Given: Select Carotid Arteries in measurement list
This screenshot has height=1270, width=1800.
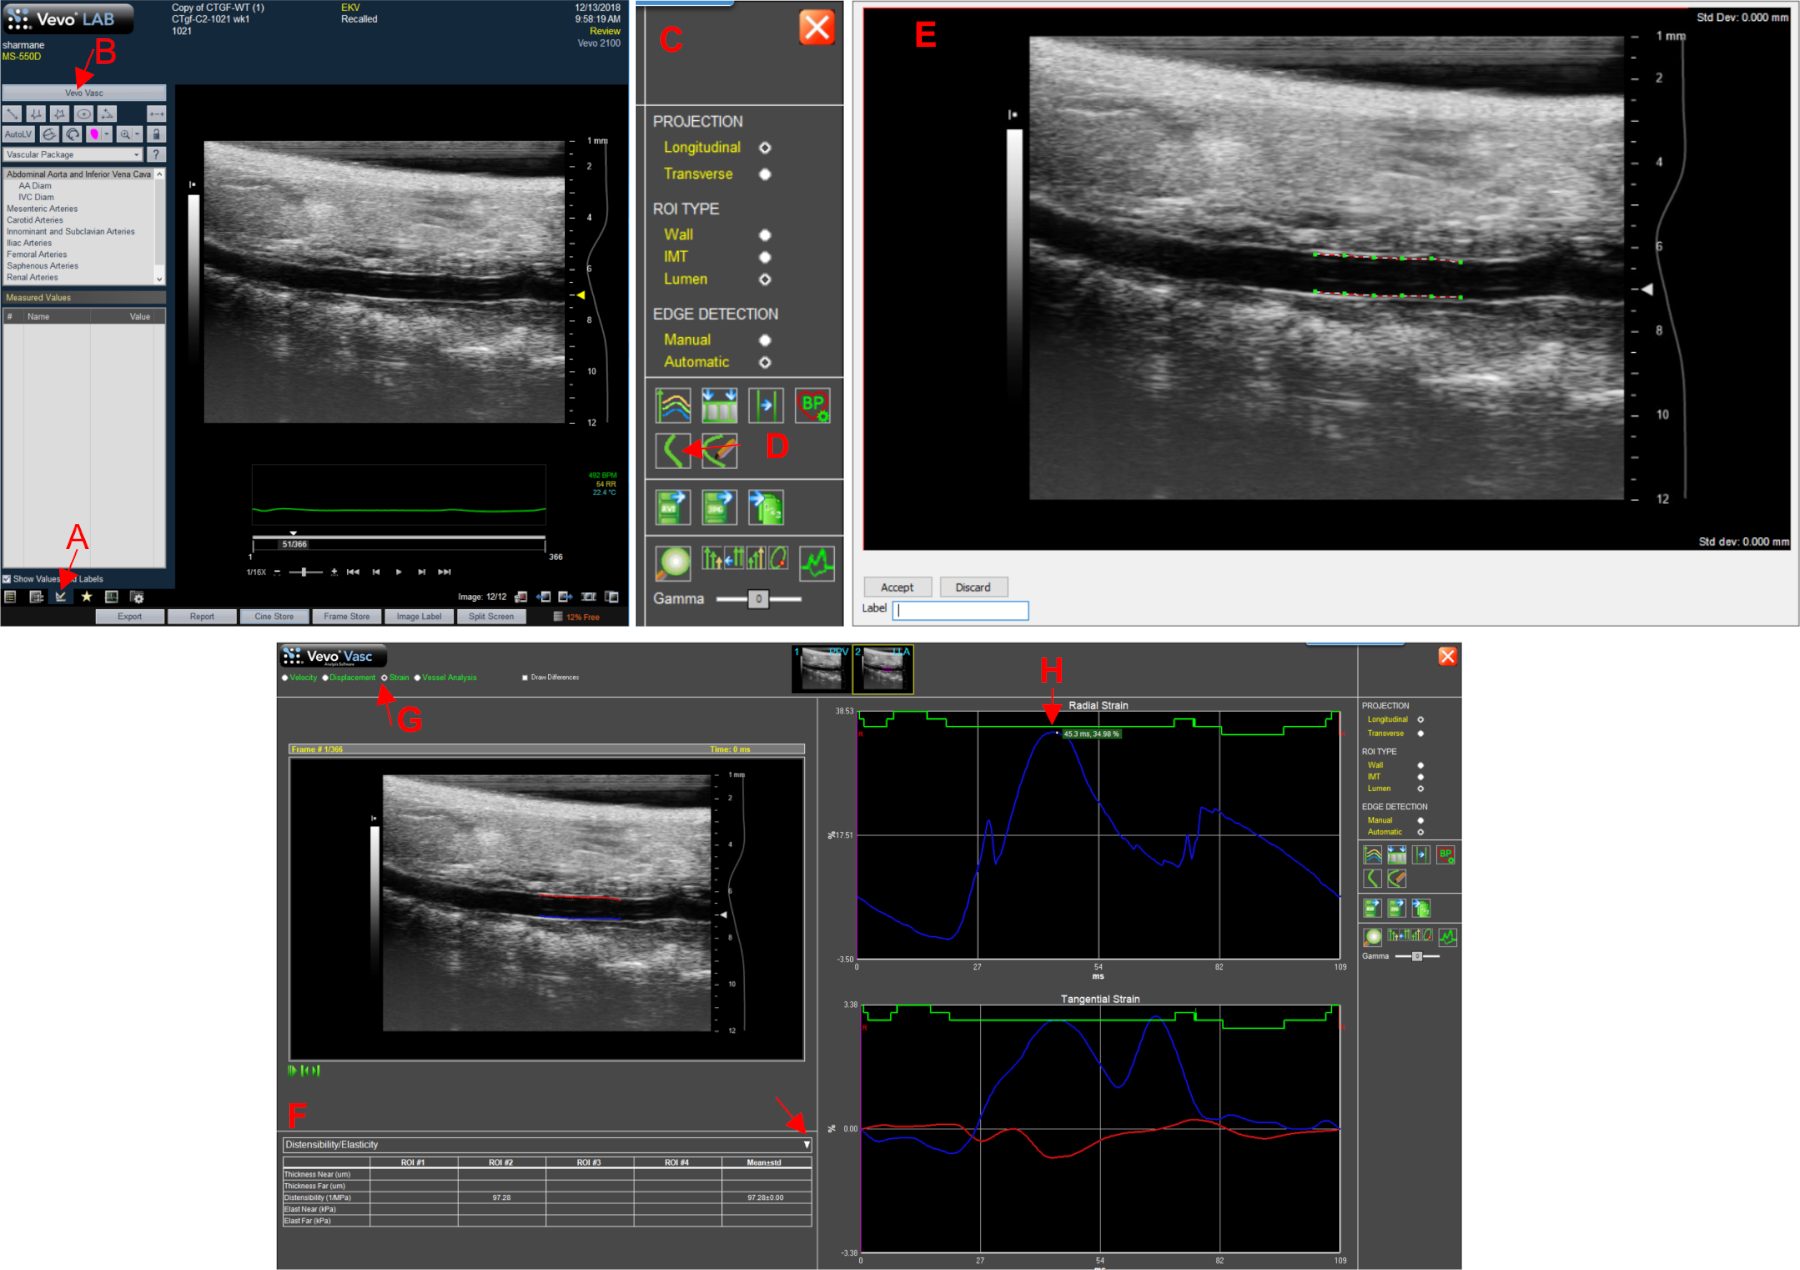Looking at the screenshot, I should pyautogui.click(x=35, y=220).
